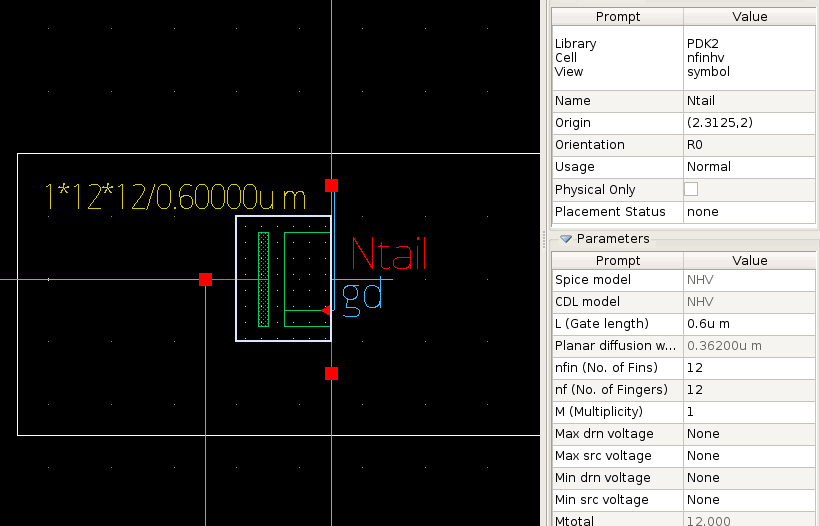The image size is (820, 526).
Task: Click the red handle above the transistor
Action: point(331,185)
